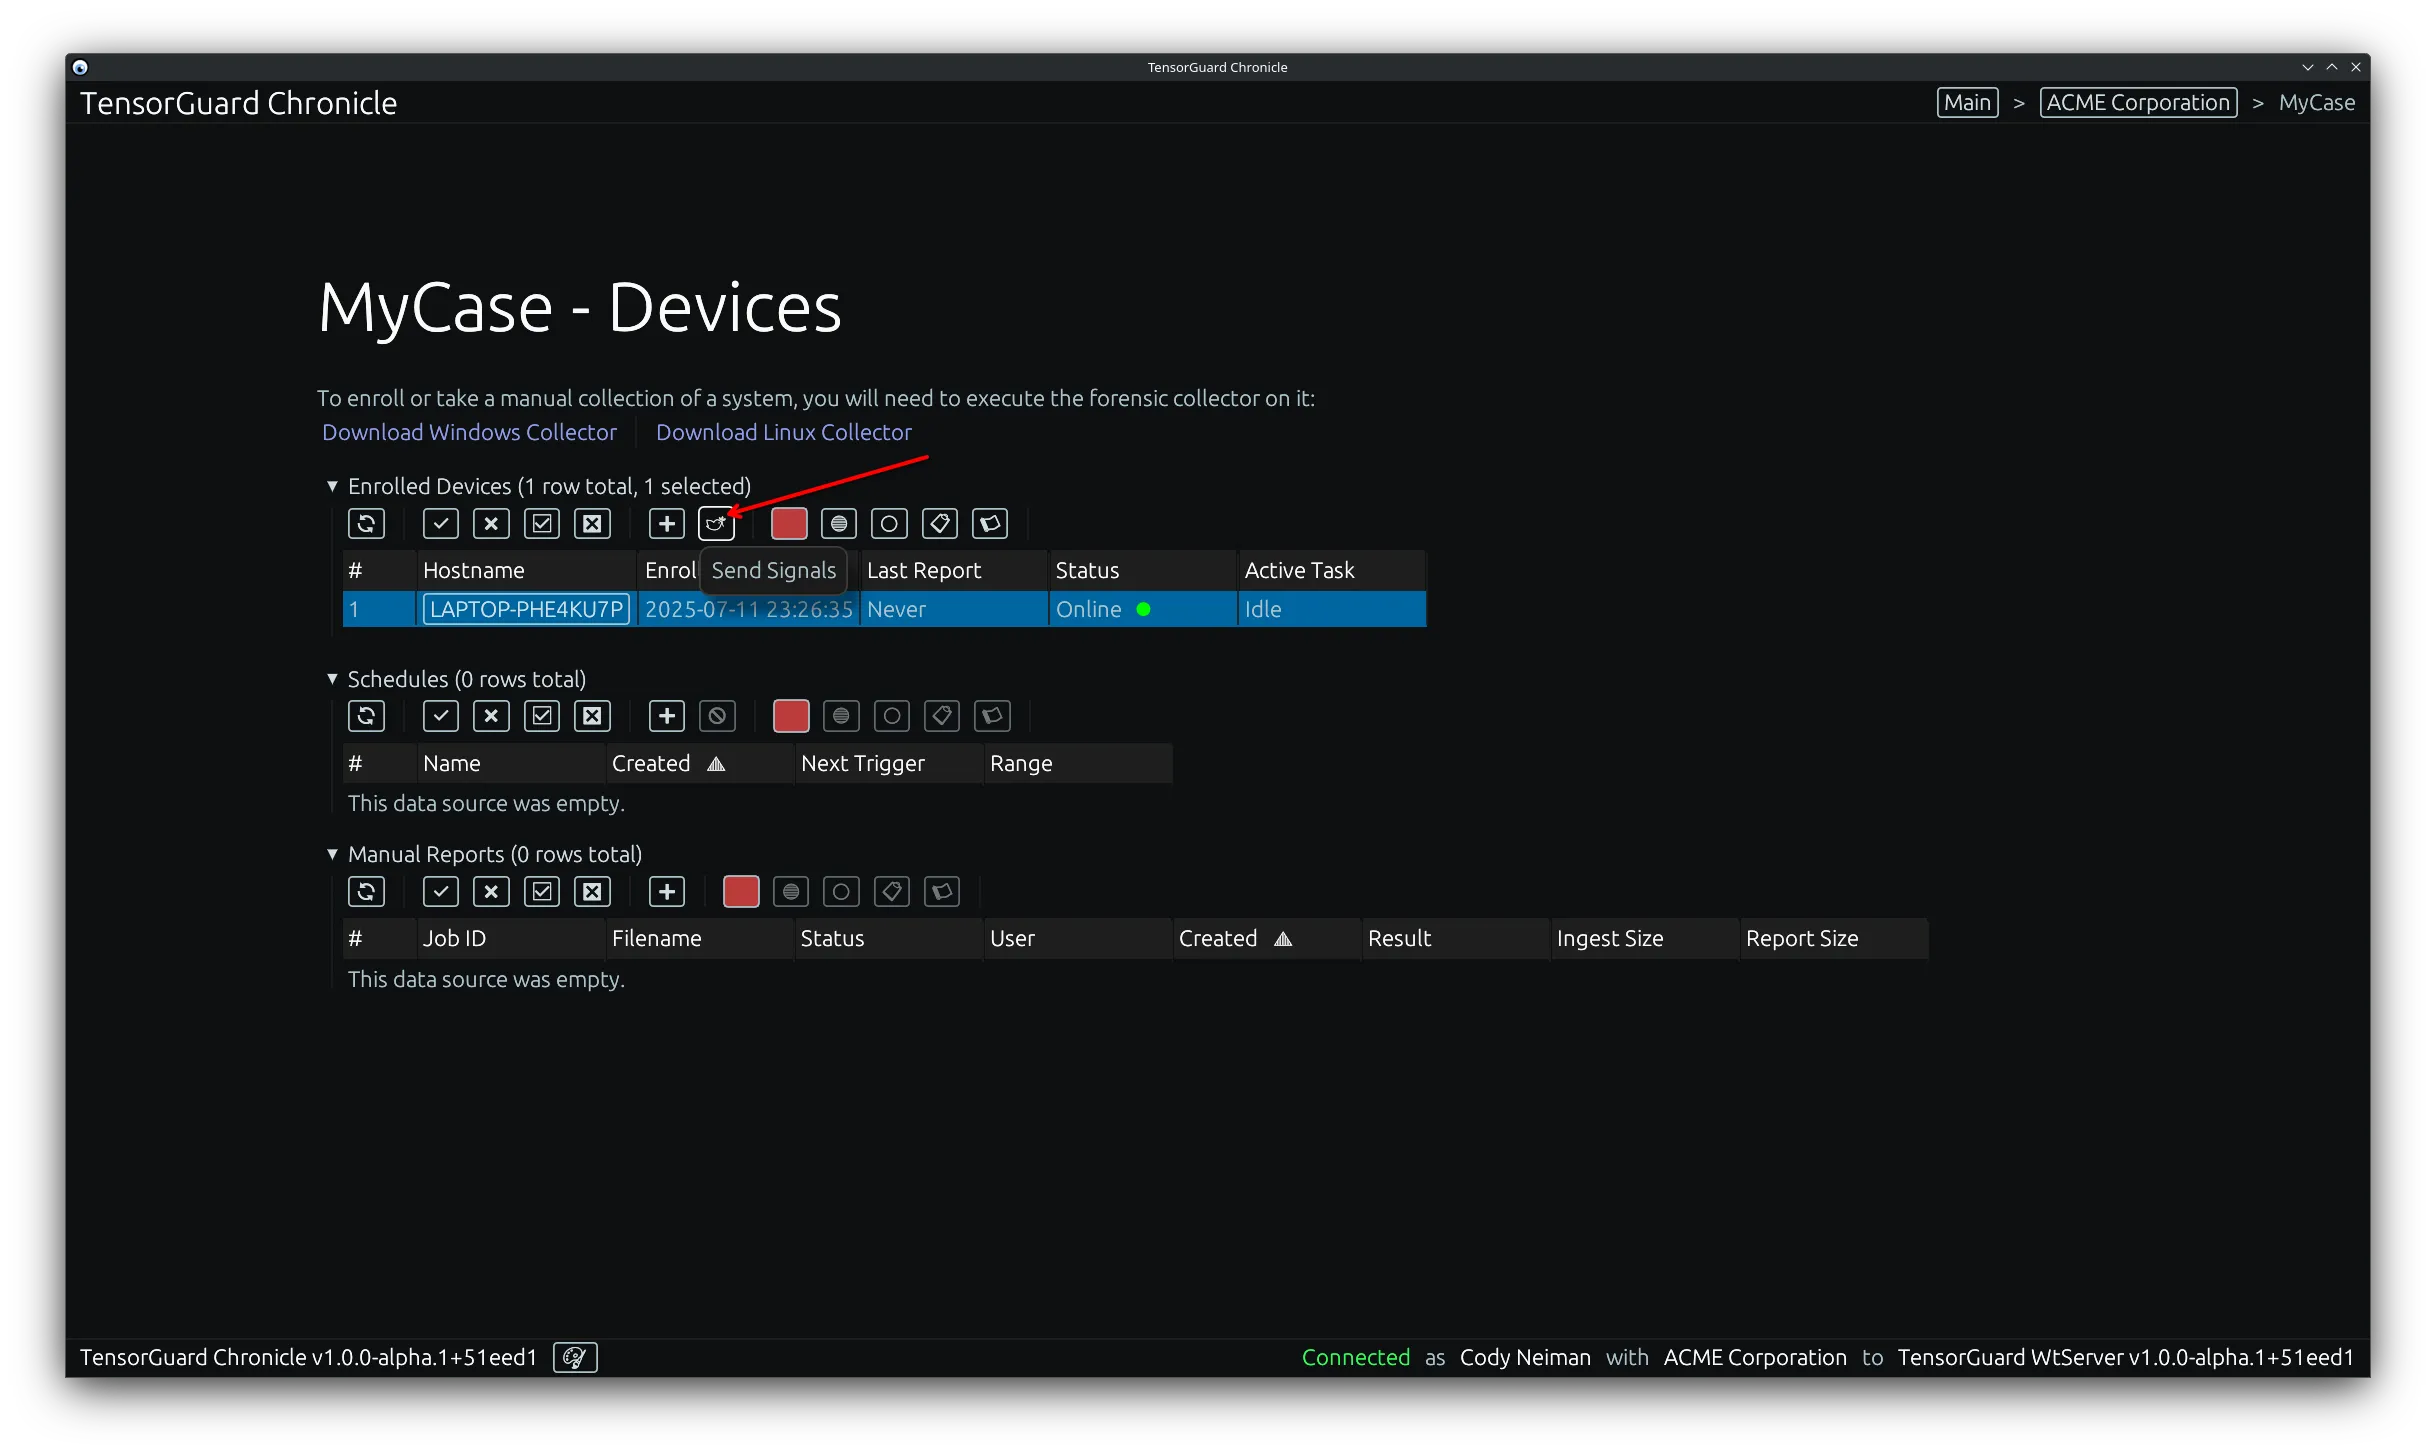The width and height of the screenshot is (2436, 1455).
Task: Navigate to ACME Corporation breadcrumb
Action: [2138, 102]
